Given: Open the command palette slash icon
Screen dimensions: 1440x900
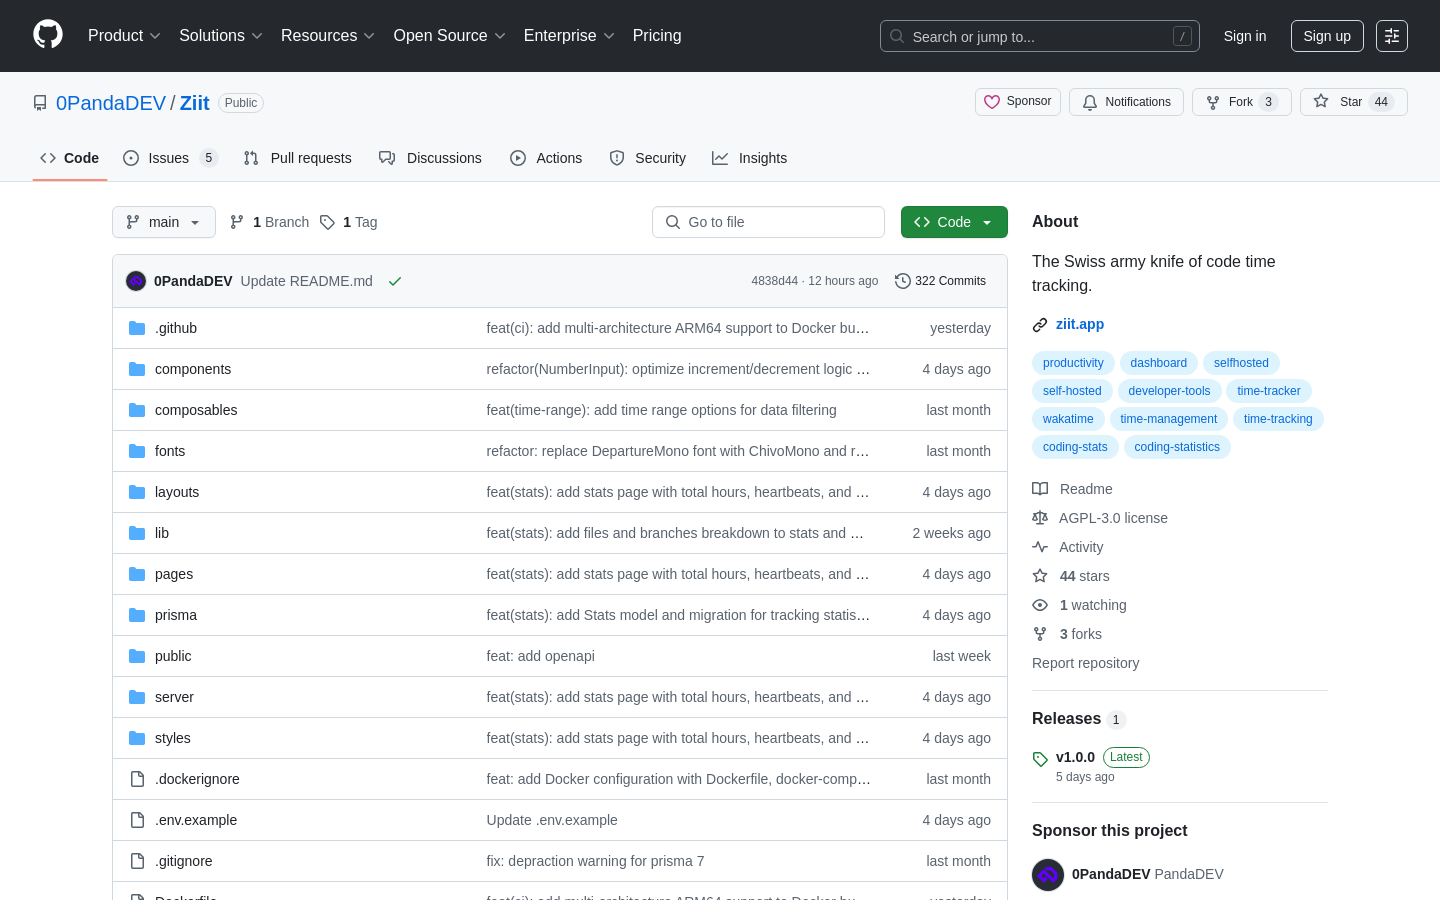Looking at the screenshot, I should pos(1182,36).
